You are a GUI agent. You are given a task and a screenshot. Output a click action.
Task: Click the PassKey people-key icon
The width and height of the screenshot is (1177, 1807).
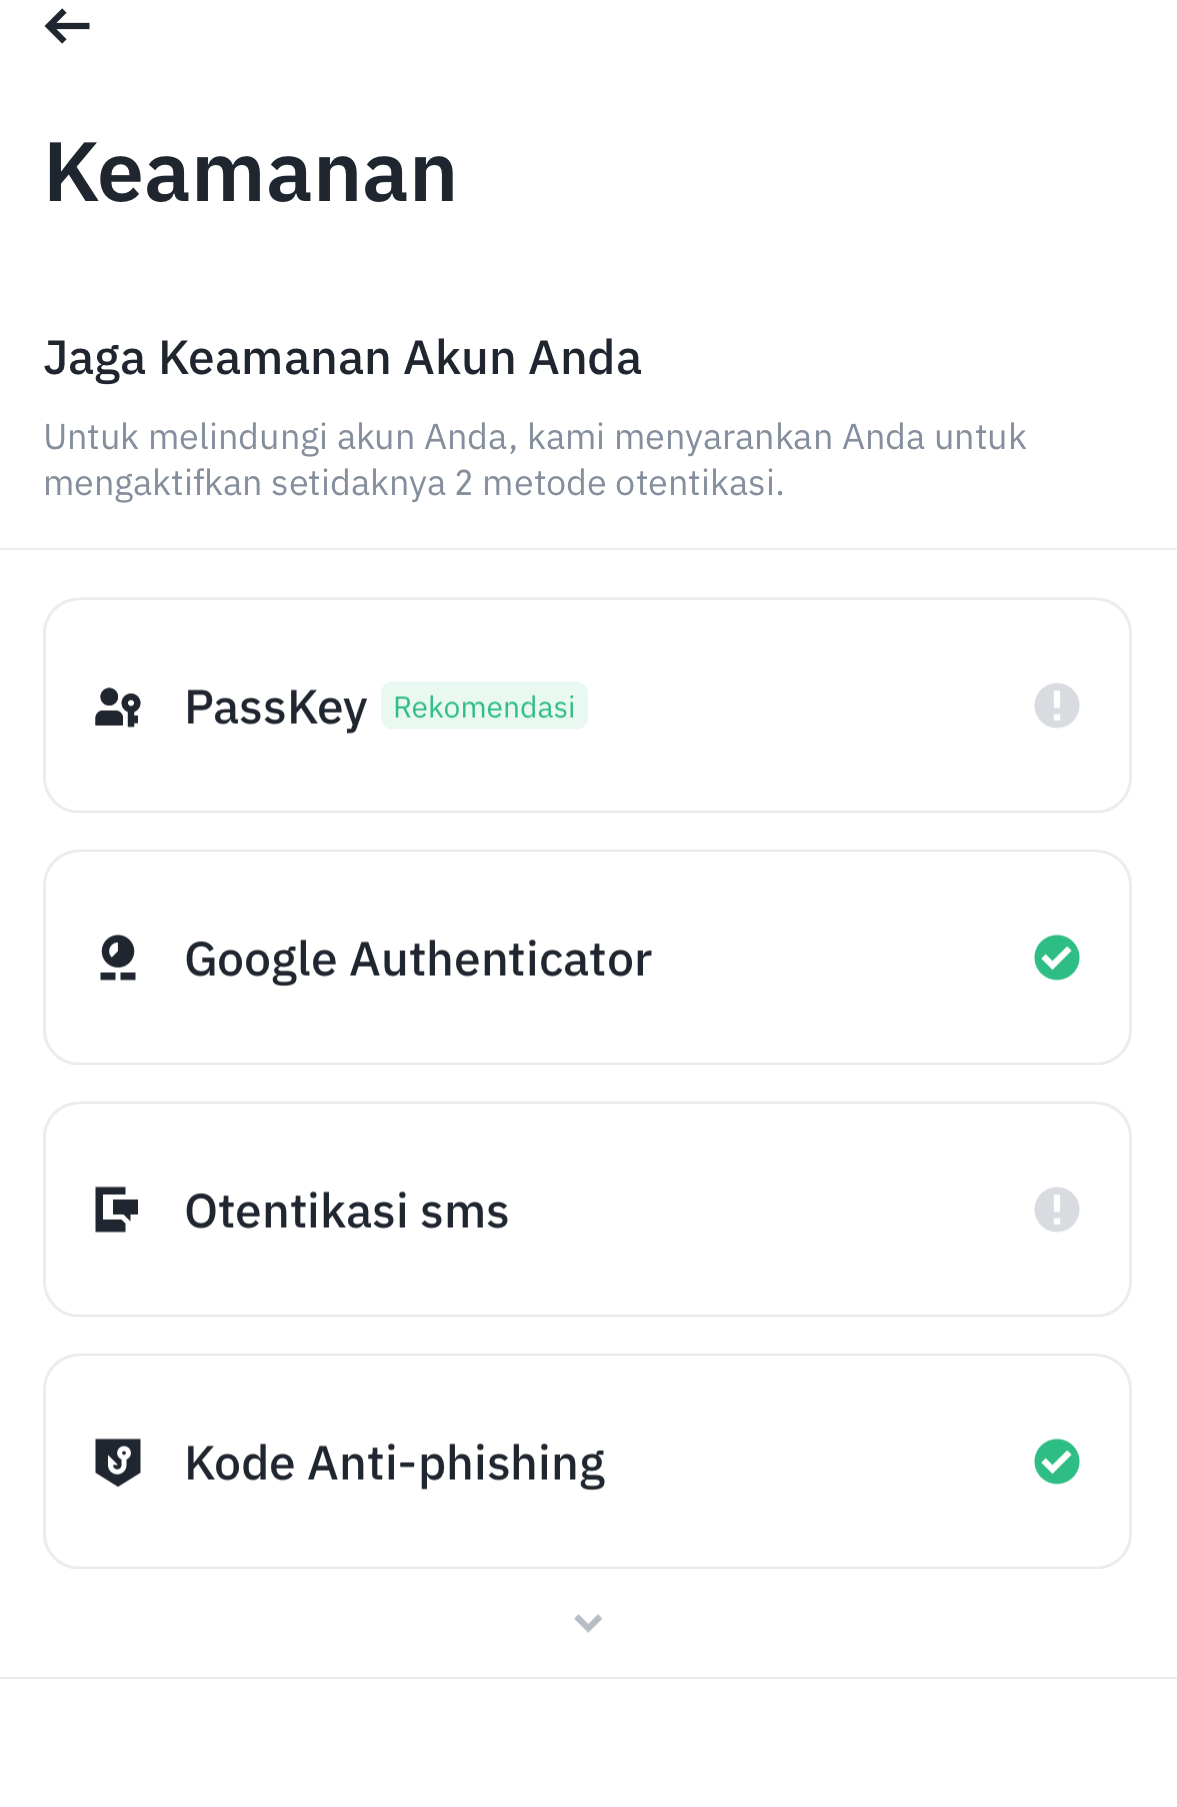(x=118, y=707)
